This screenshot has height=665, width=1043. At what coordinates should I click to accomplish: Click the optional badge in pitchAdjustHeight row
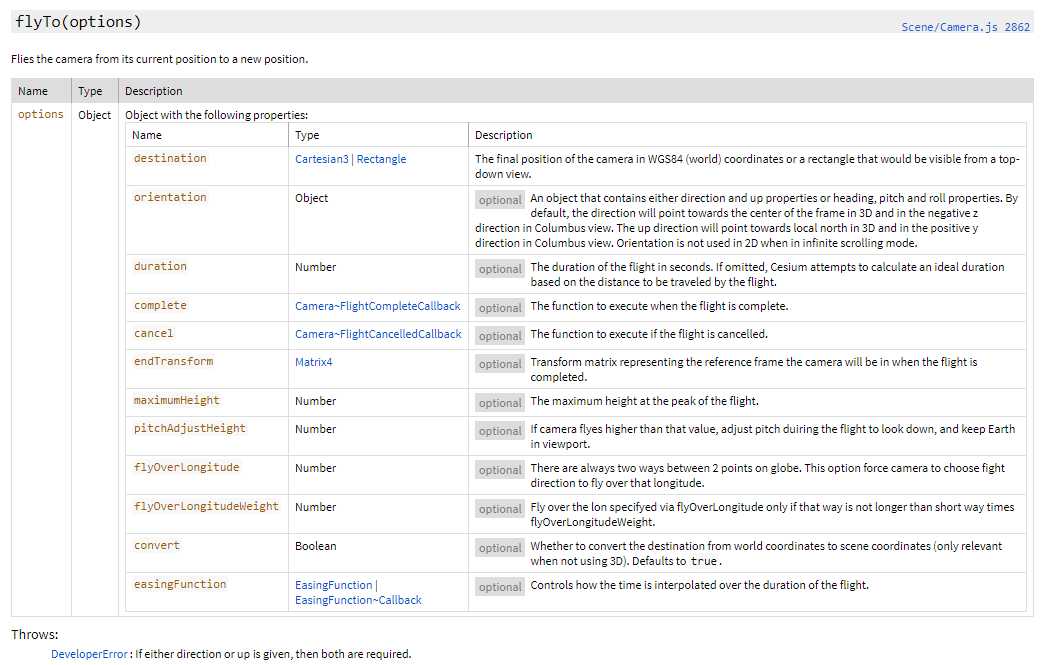pos(500,431)
